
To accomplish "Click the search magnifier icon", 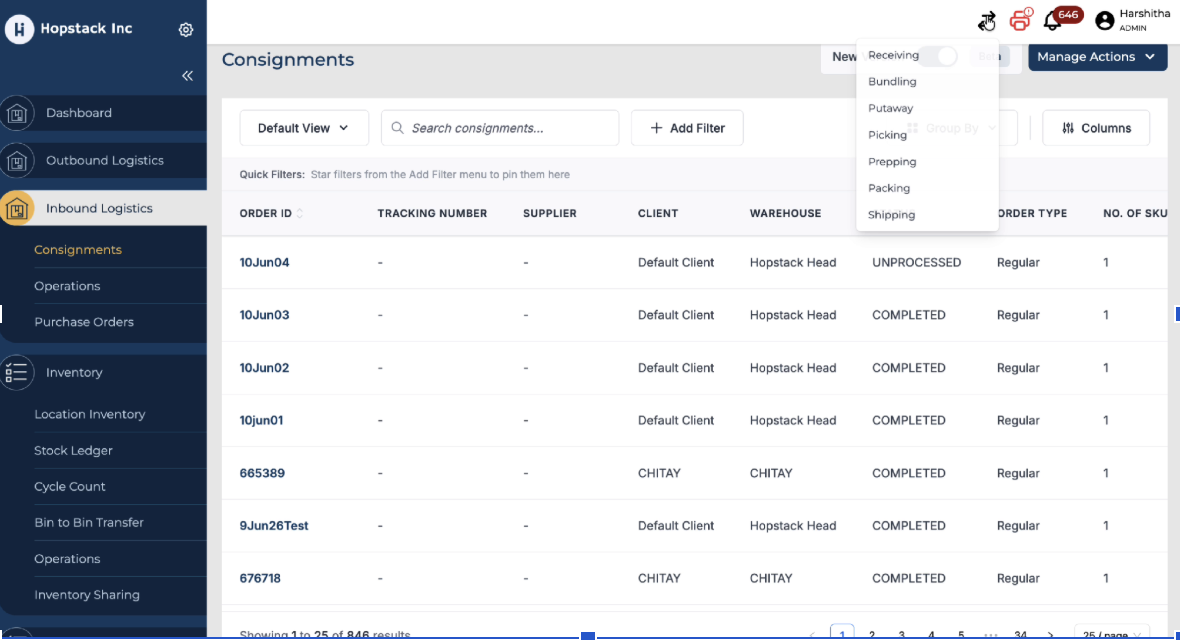I will (x=397, y=128).
